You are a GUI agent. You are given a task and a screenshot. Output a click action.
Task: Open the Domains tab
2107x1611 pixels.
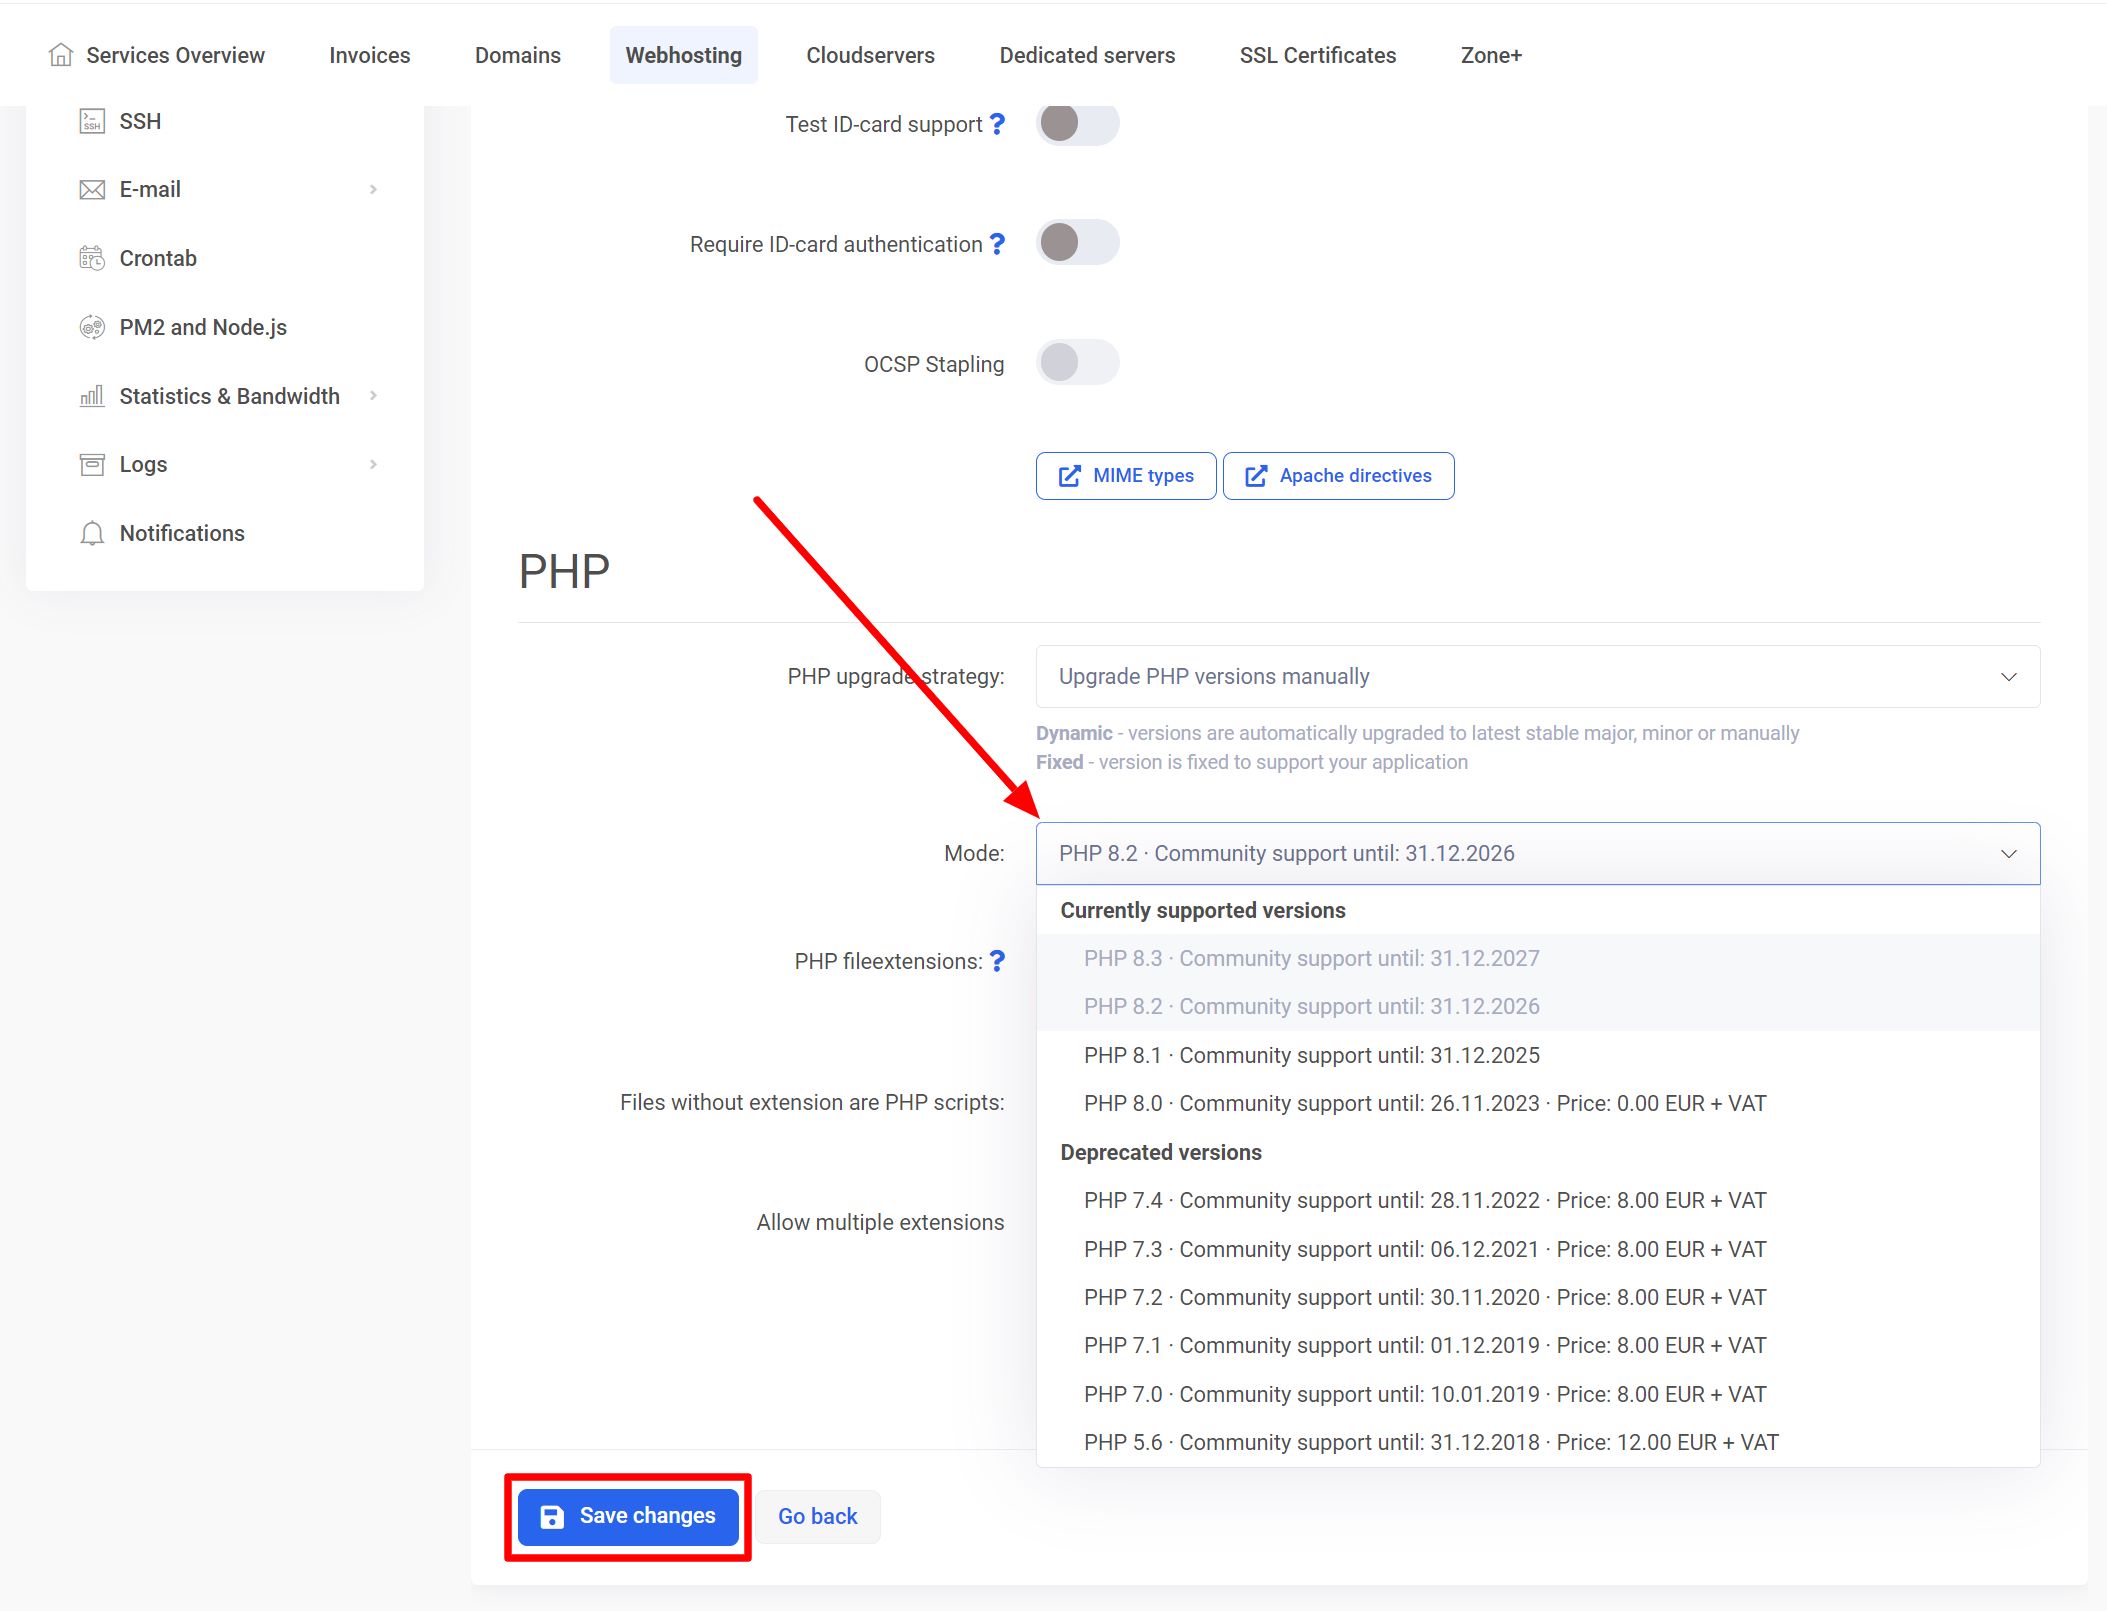tap(517, 55)
